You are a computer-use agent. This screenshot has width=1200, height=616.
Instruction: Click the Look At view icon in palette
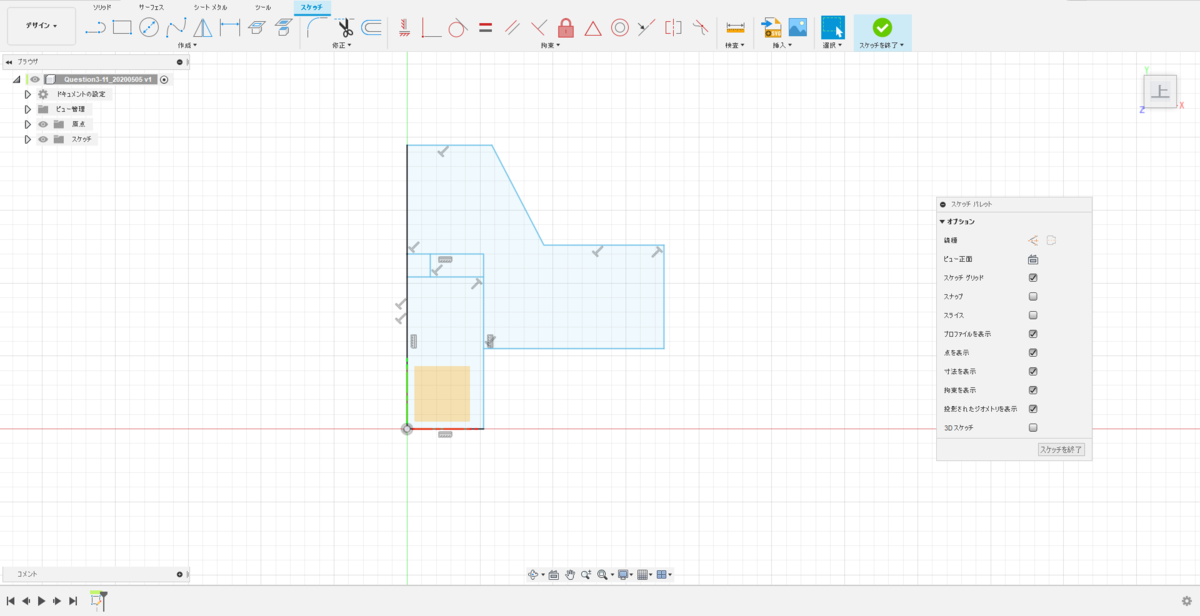click(1033, 259)
